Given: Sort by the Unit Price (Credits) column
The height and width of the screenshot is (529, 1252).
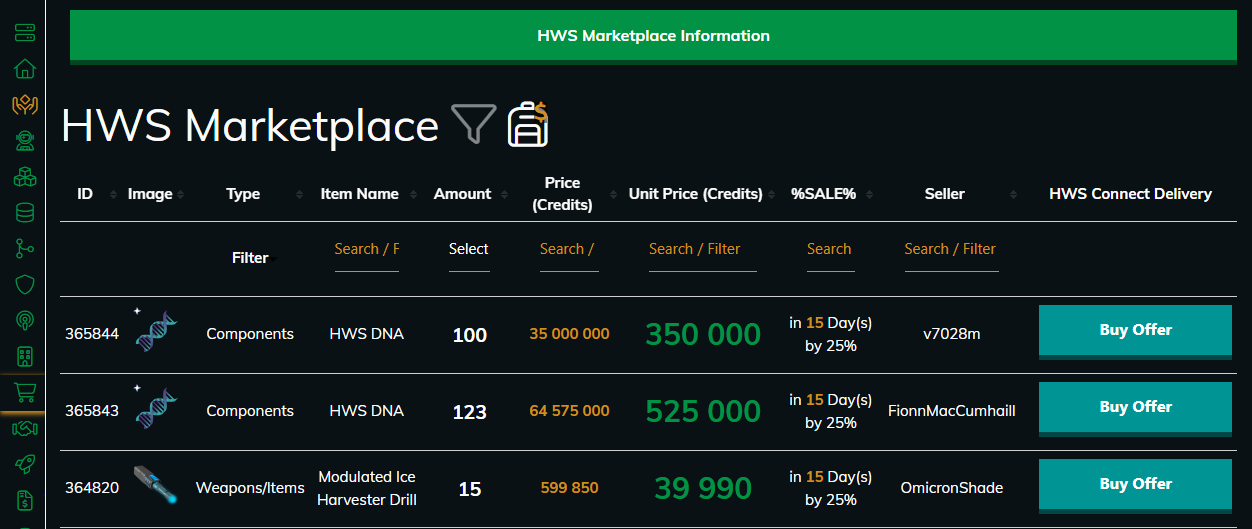Looking at the screenshot, I should pyautogui.click(x=695, y=194).
